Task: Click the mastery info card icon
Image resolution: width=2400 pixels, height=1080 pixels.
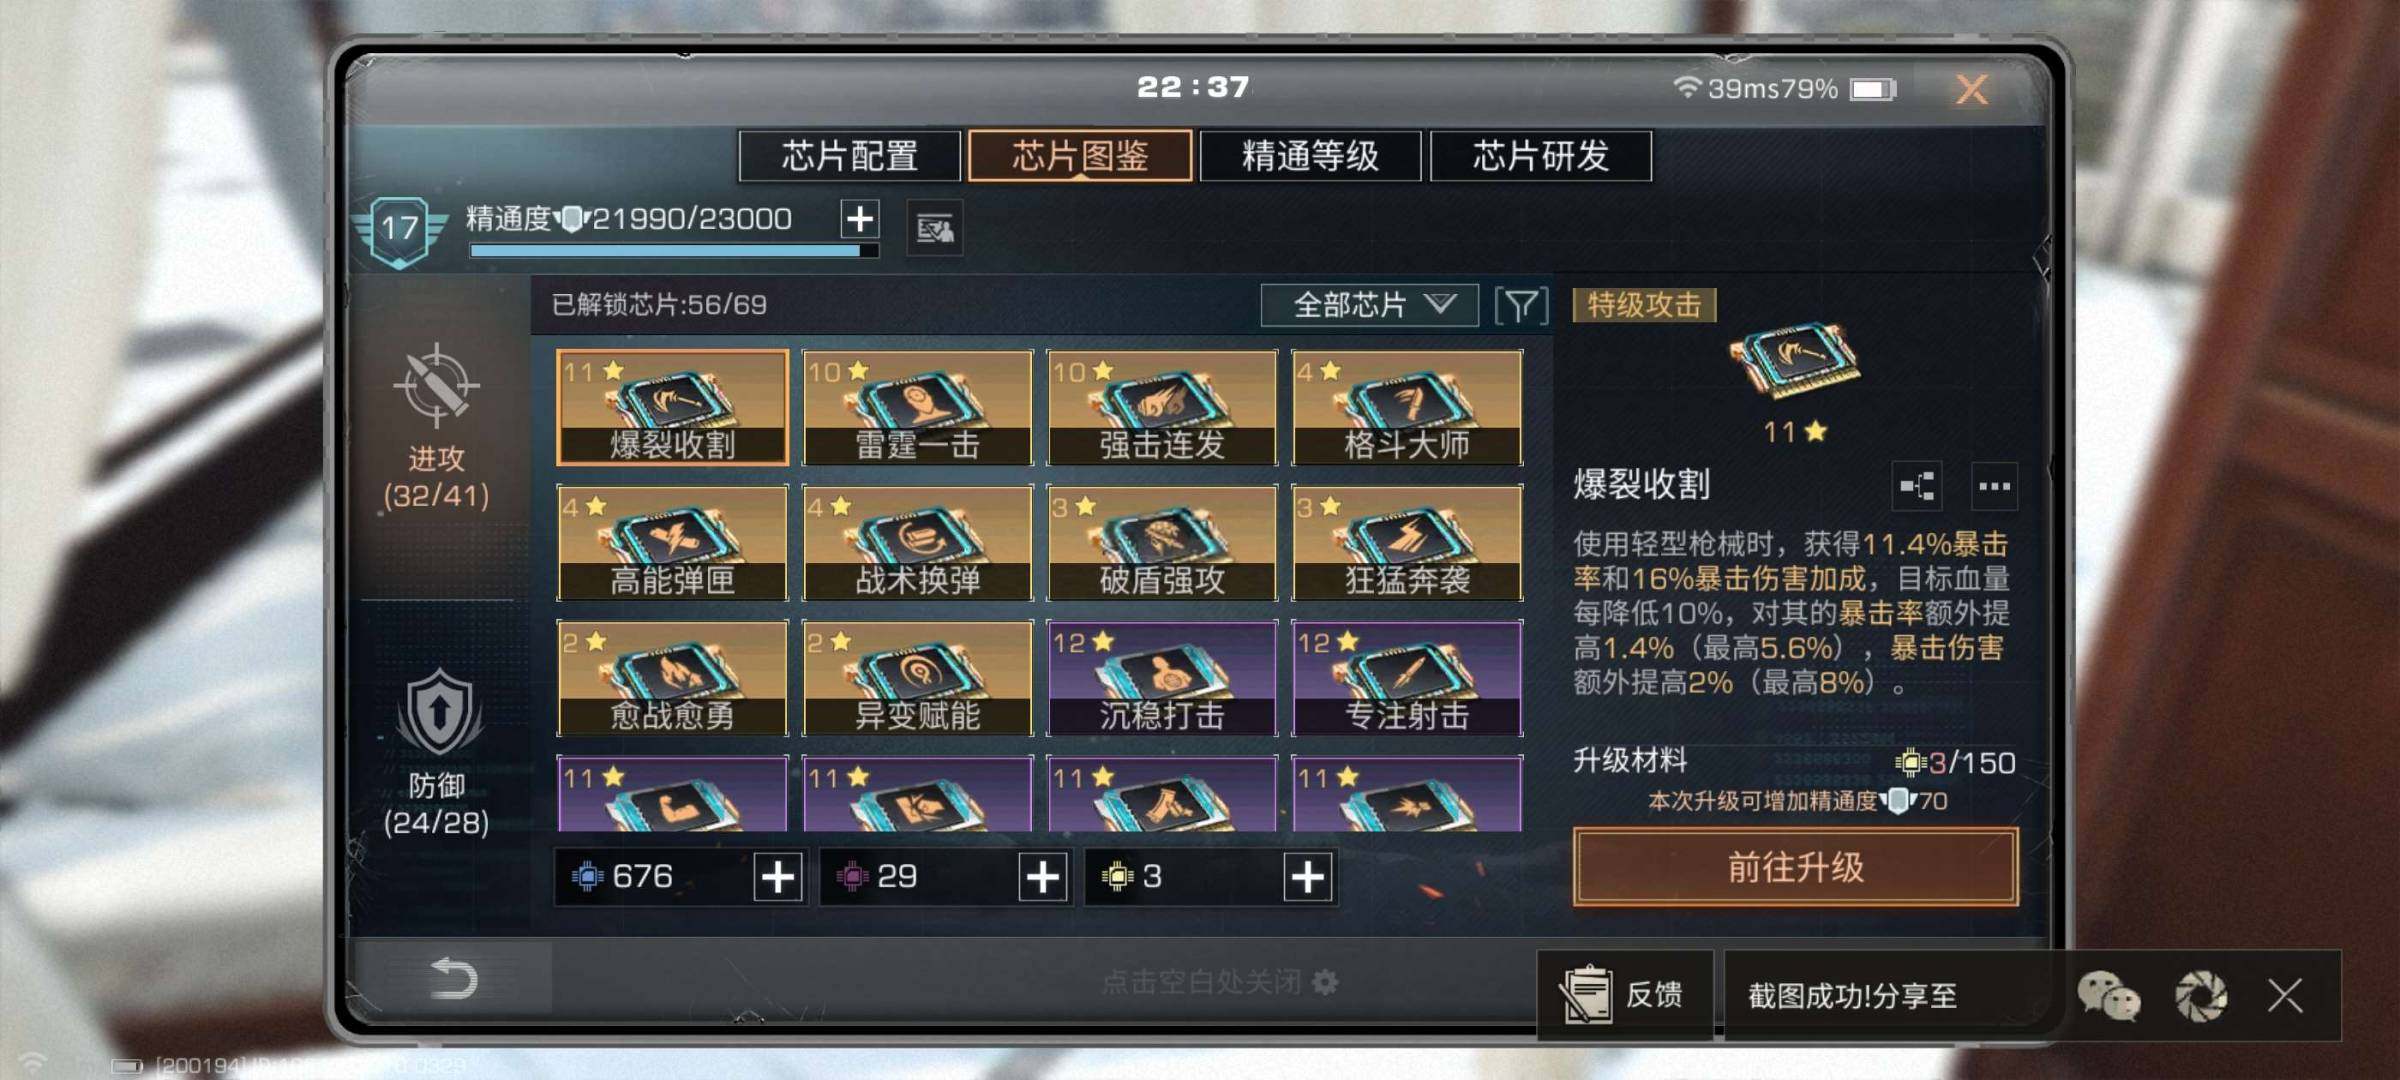Action: [935, 228]
